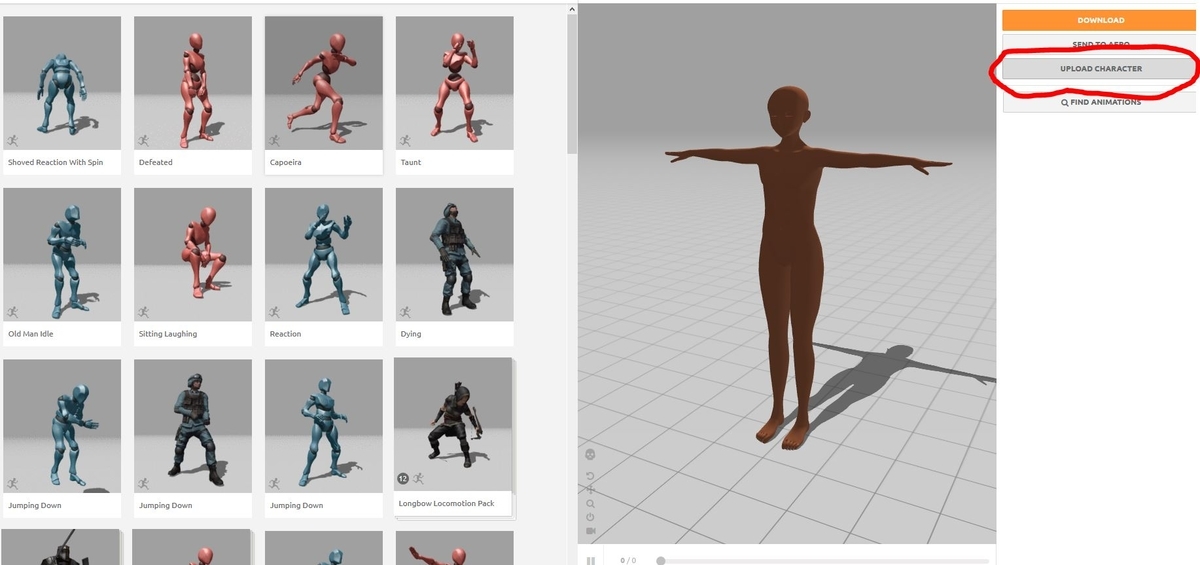Click the reset camera power-style icon
This screenshot has height=565, width=1200.
tap(590, 517)
